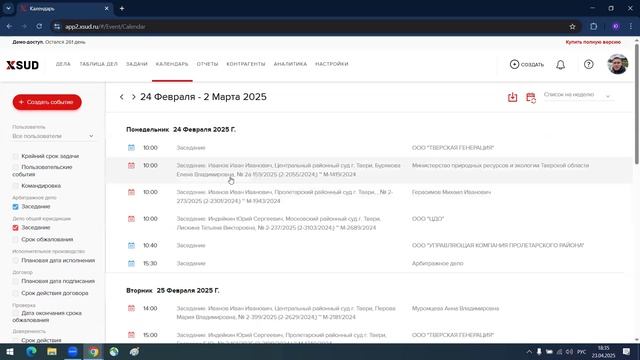The image size is (640, 360).
Task: Select the КАЛЕНДАРЬ tab
Action: 172,64
